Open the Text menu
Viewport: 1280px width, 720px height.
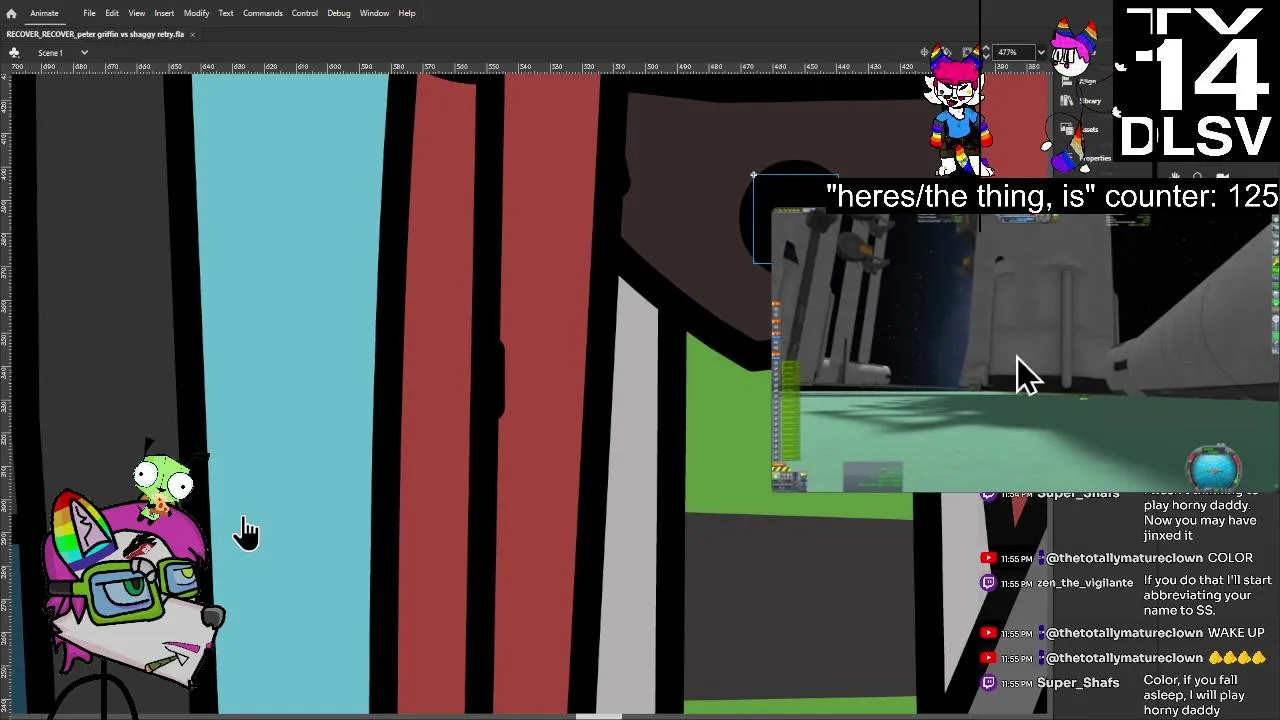[x=226, y=13]
